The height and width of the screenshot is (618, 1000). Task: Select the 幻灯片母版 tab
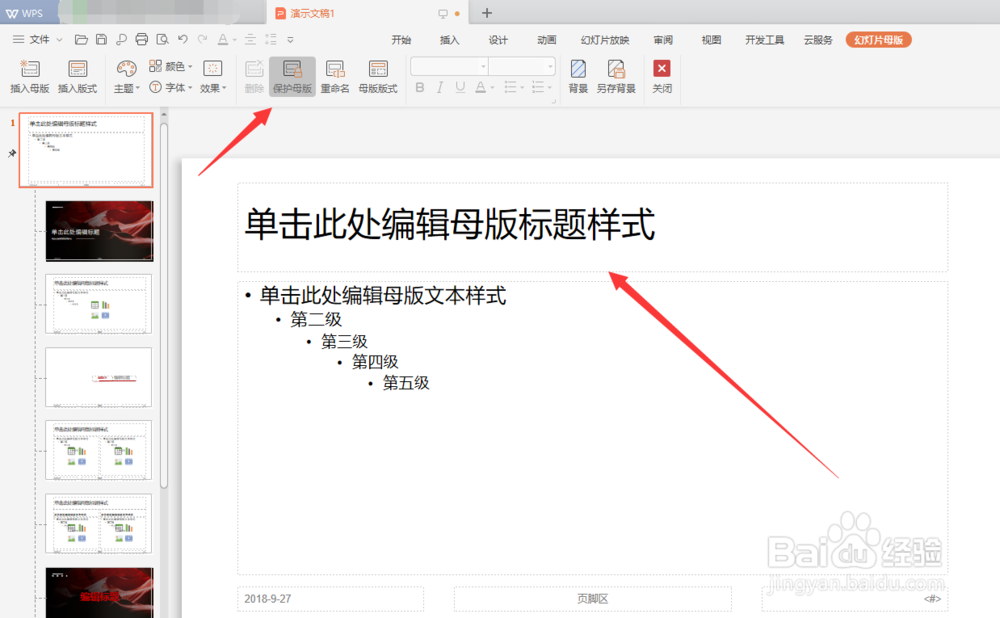879,40
